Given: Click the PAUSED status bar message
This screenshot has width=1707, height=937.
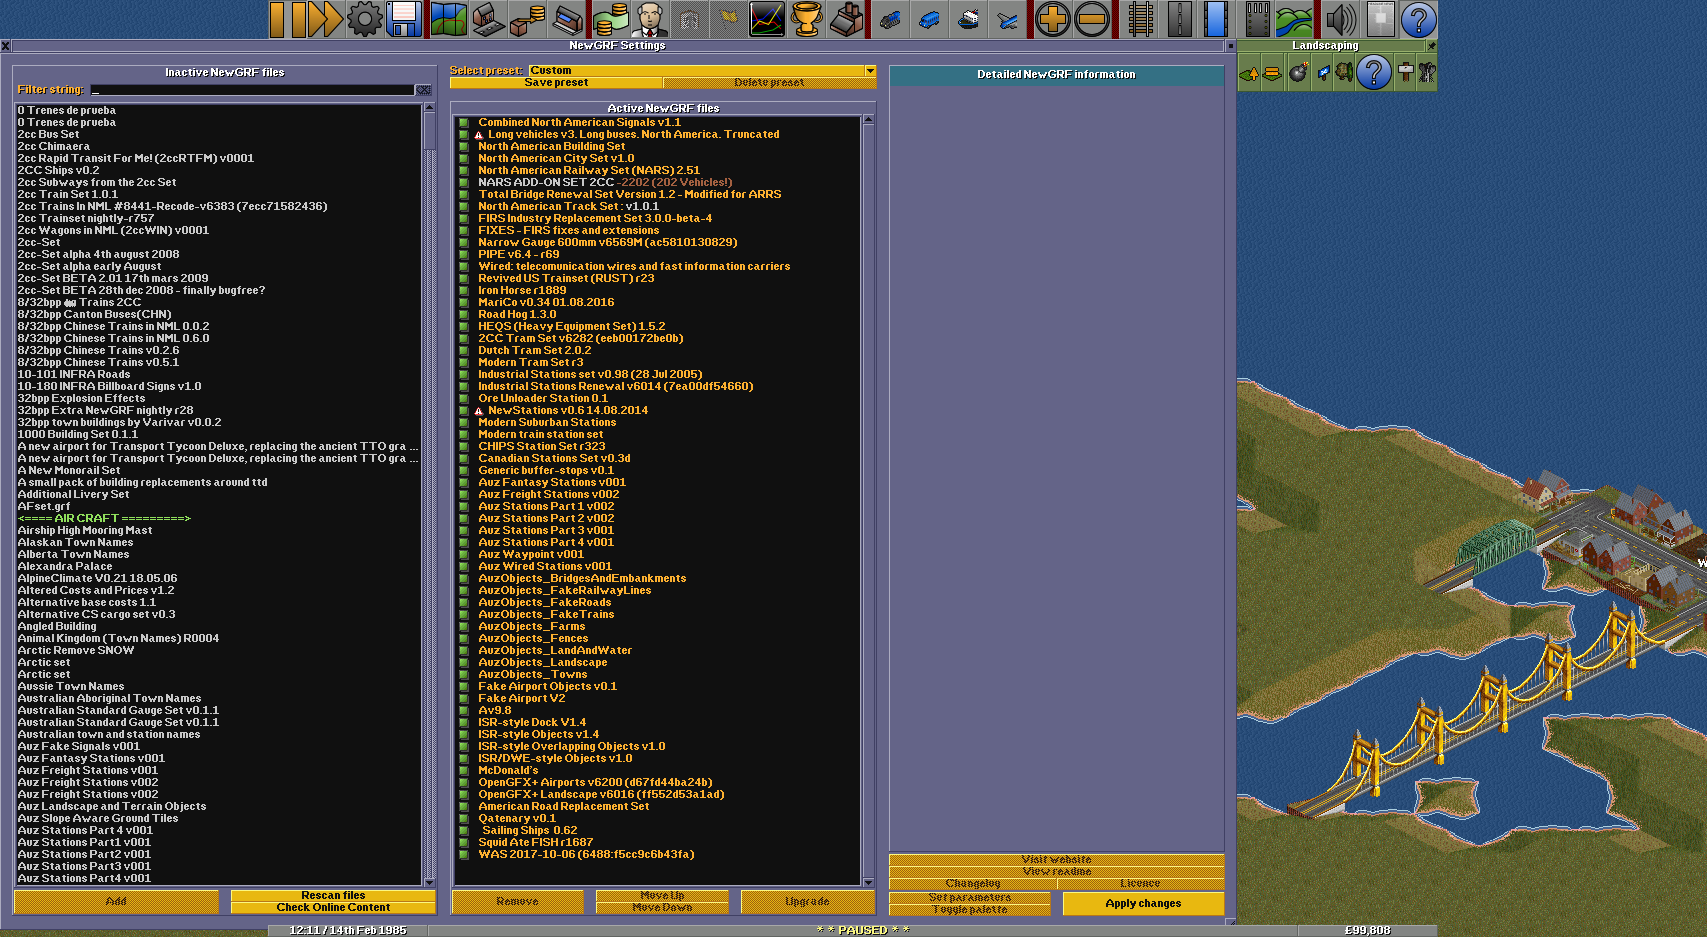Looking at the screenshot, I should coord(863,930).
